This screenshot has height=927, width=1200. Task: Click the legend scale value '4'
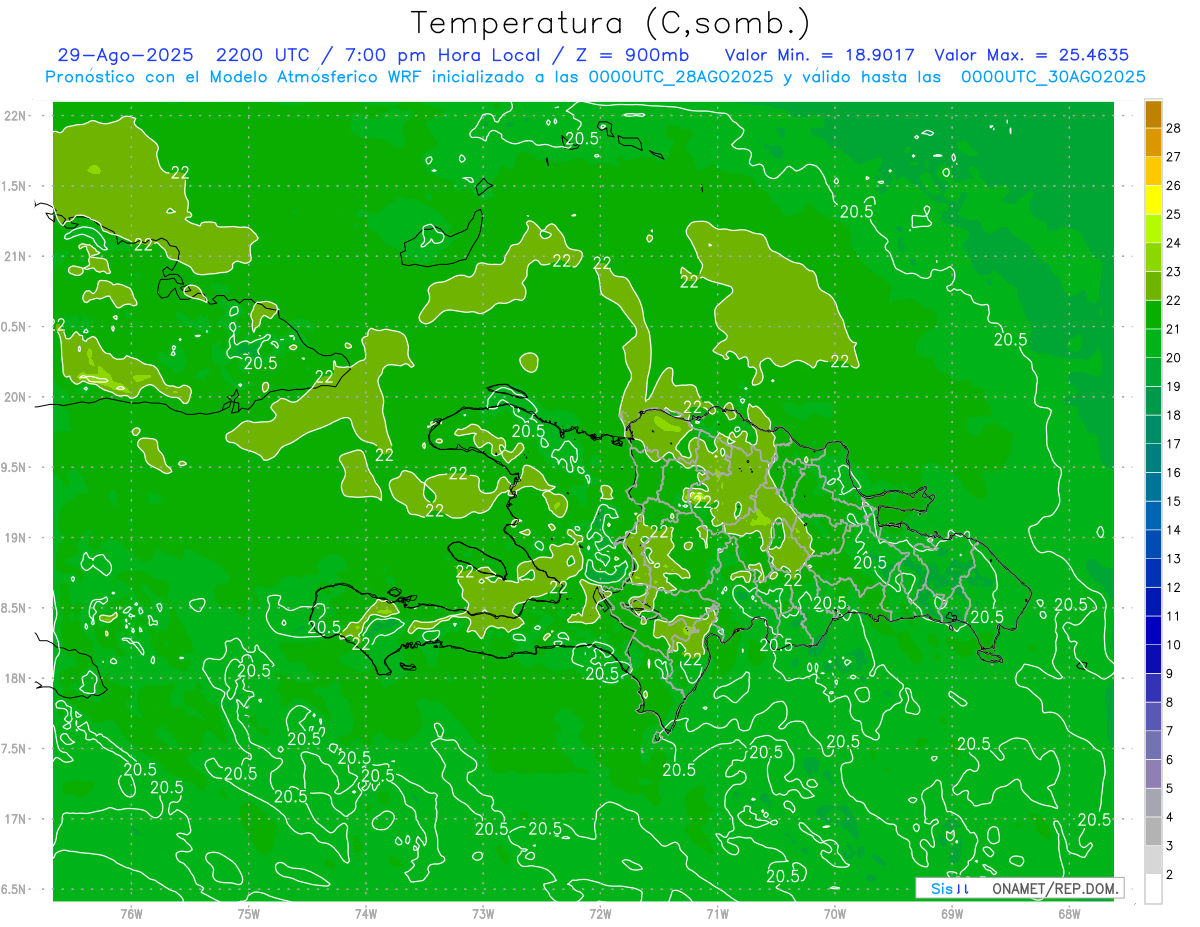(x=1170, y=817)
